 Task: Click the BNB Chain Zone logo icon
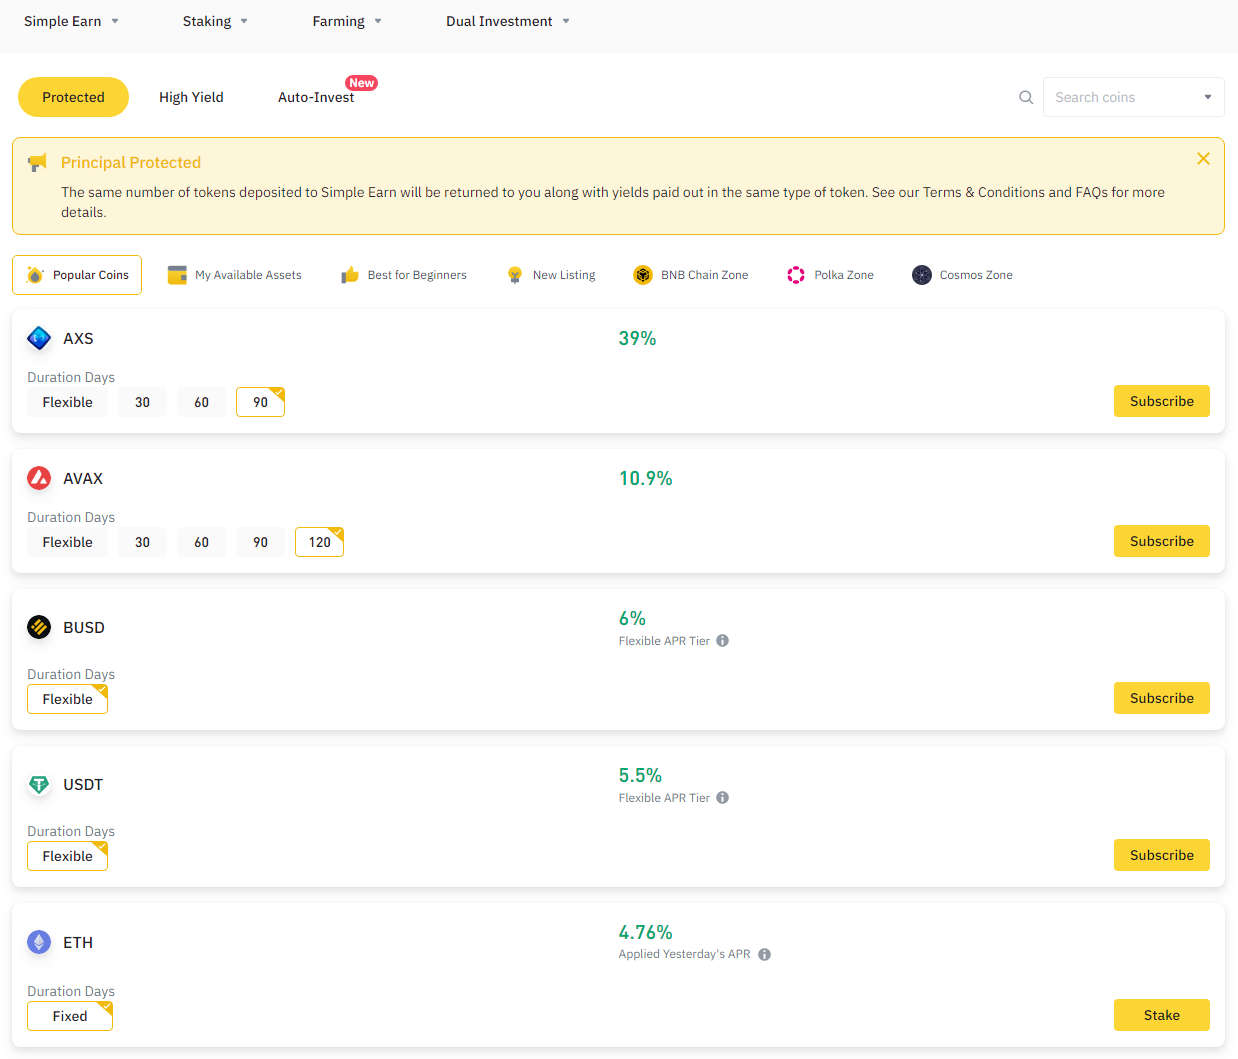(x=643, y=275)
